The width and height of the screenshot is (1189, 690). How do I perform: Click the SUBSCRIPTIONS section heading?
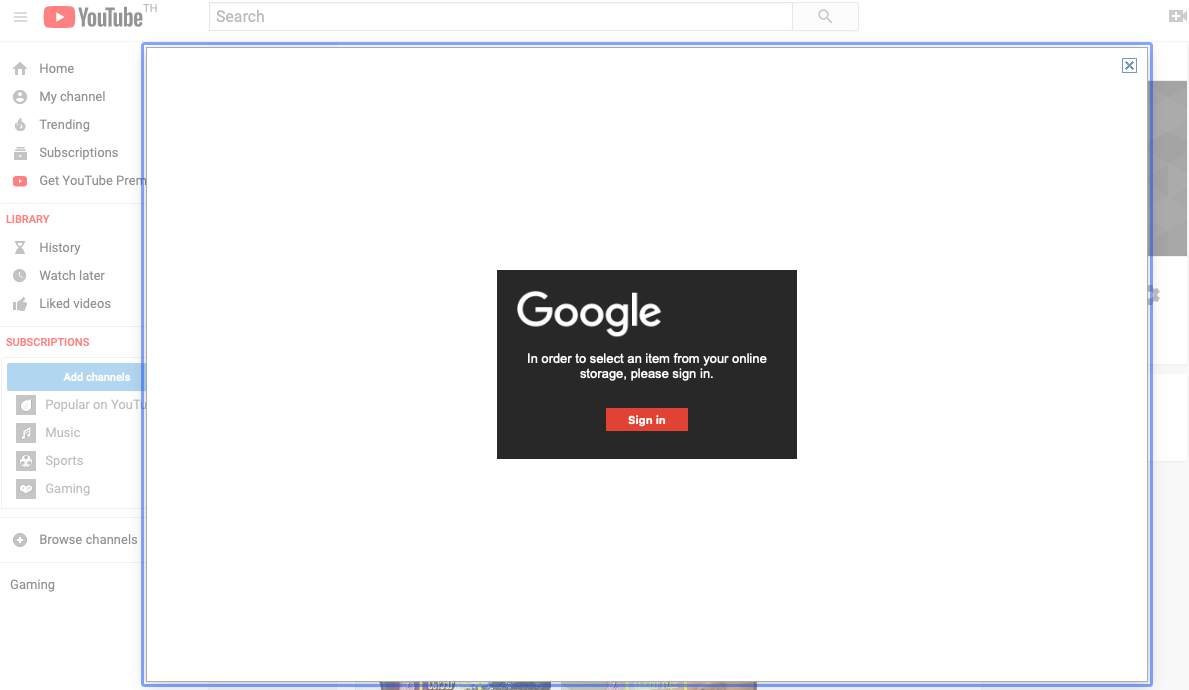(48, 342)
